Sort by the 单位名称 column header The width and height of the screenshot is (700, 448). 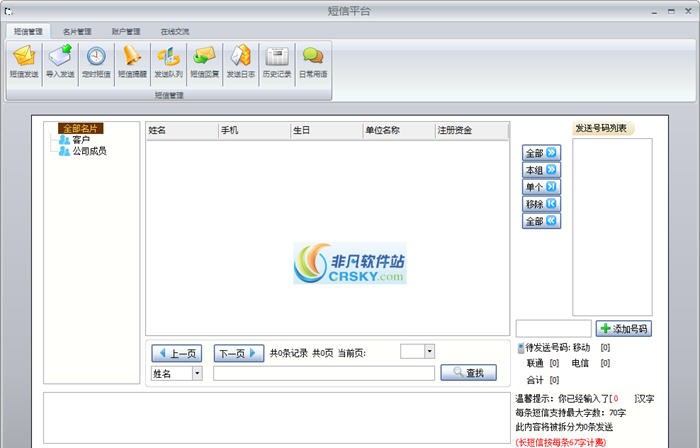point(399,130)
